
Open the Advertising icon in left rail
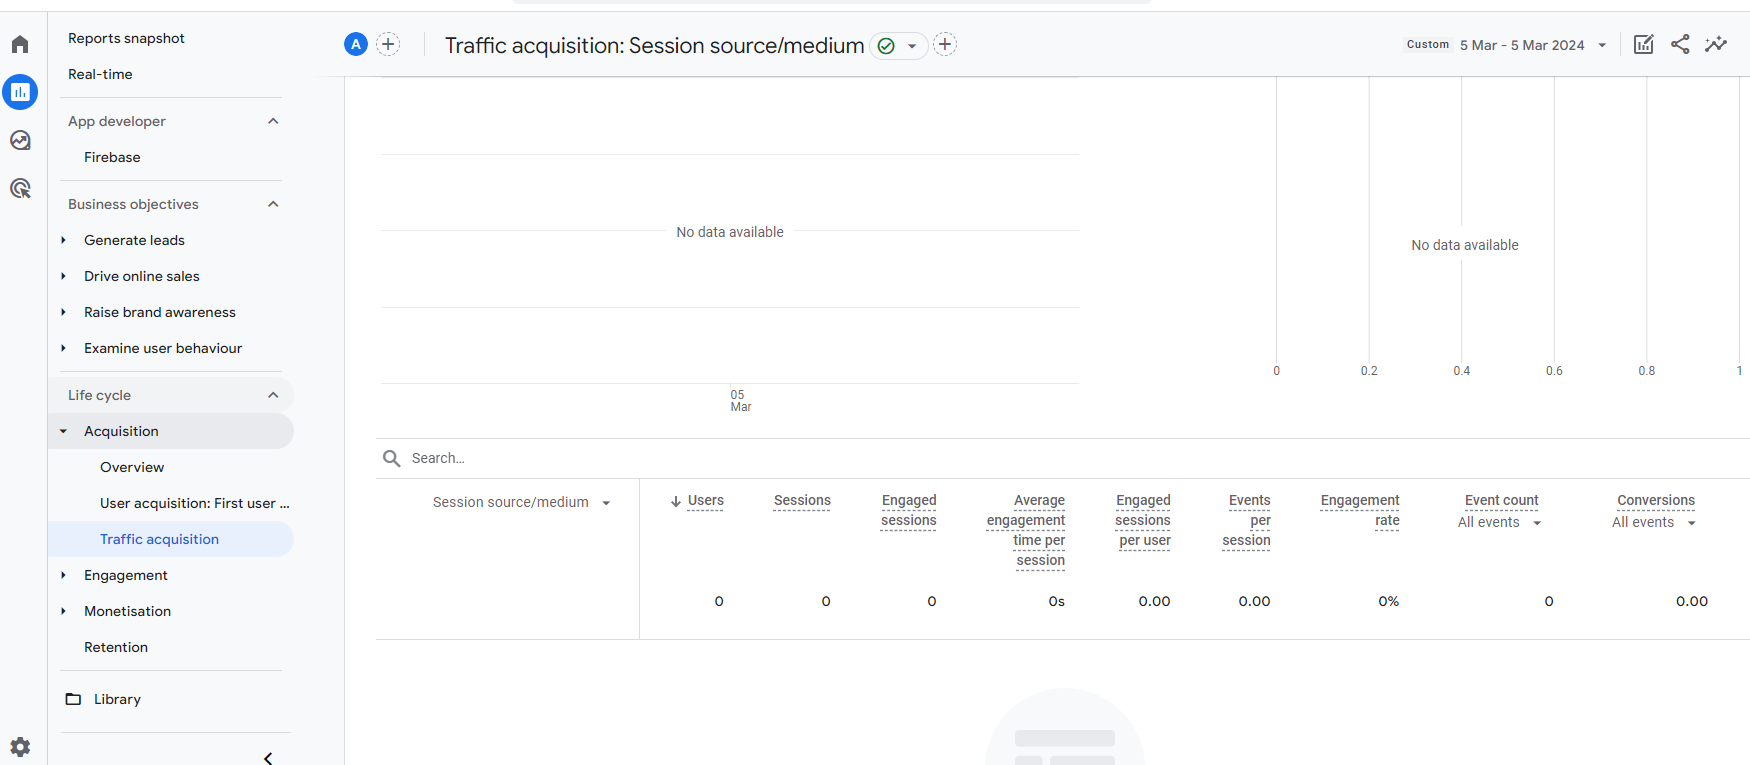(20, 188)
